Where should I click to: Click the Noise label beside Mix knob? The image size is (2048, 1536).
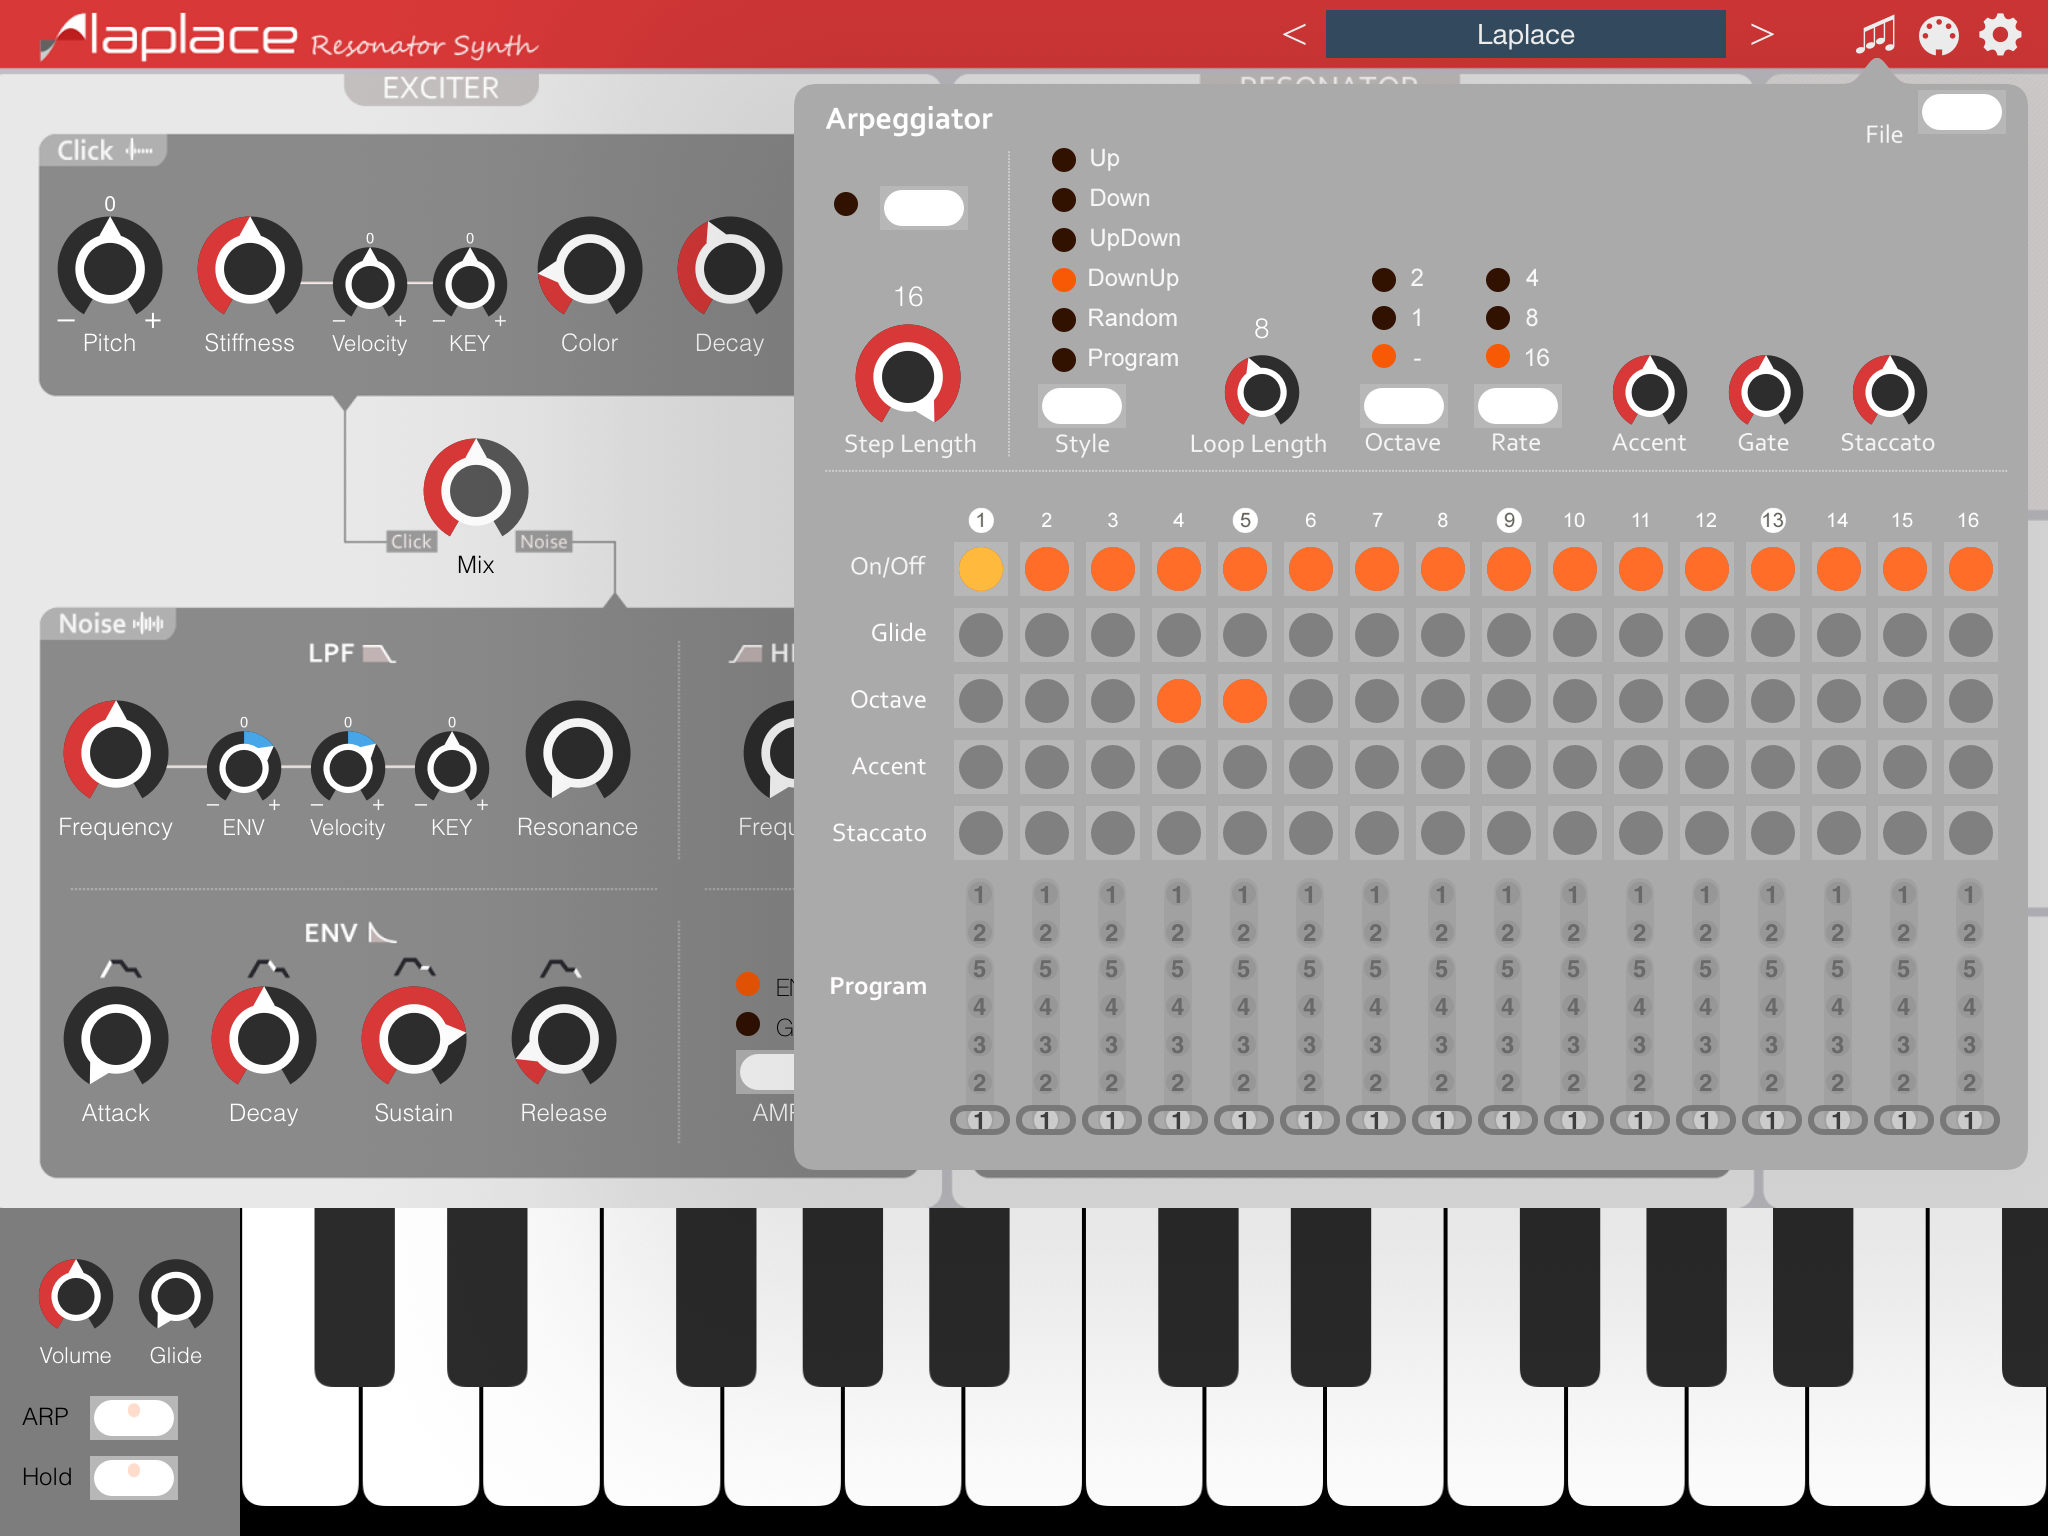543,541
